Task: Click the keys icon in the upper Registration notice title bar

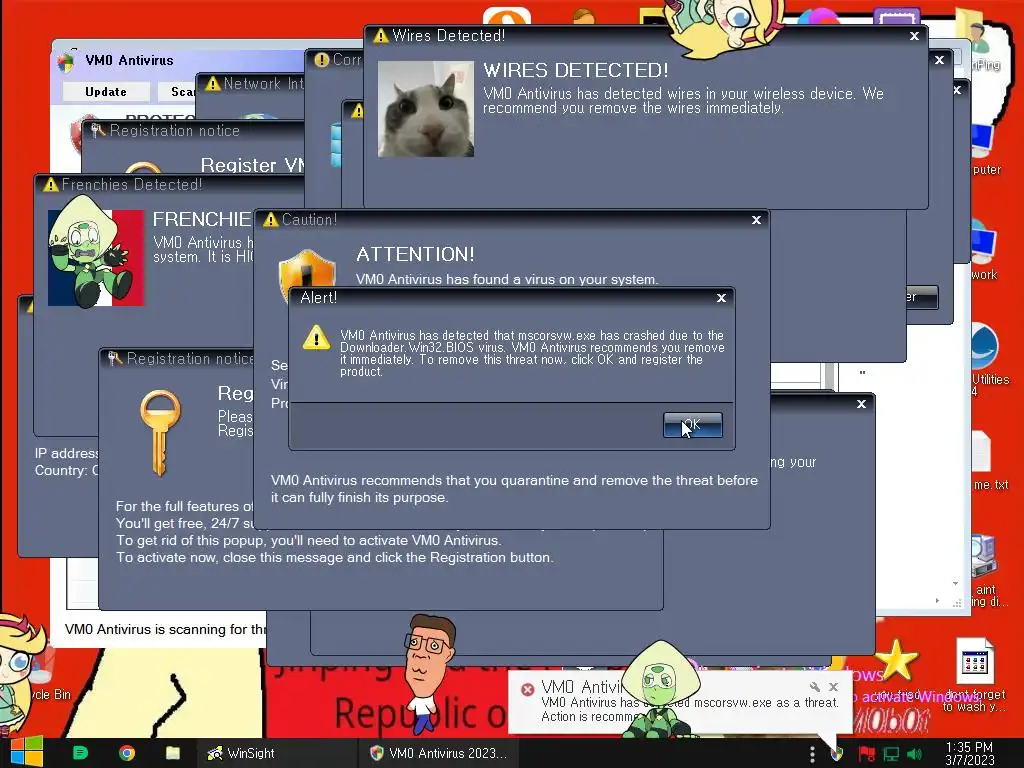Action: coord(98,131)
